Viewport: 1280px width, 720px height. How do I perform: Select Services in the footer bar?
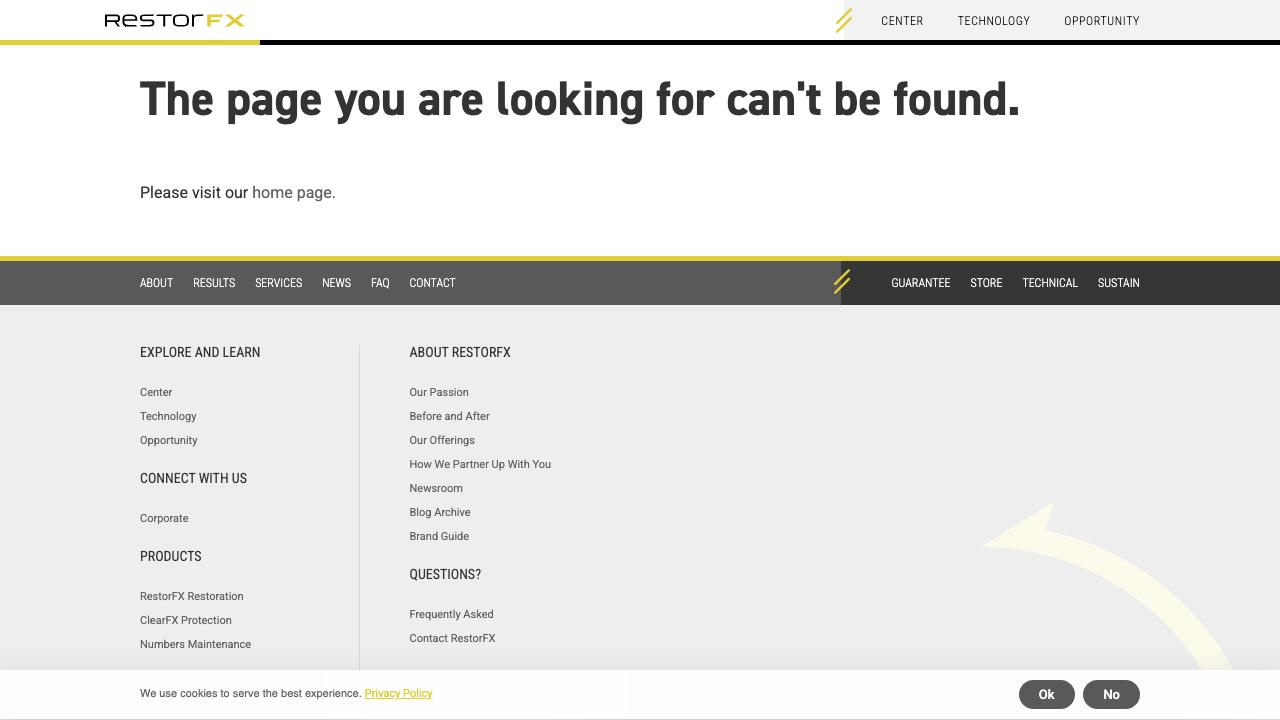(278, 283)
